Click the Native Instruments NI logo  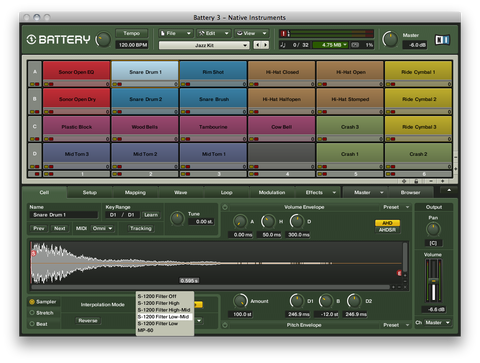(442, 40)
